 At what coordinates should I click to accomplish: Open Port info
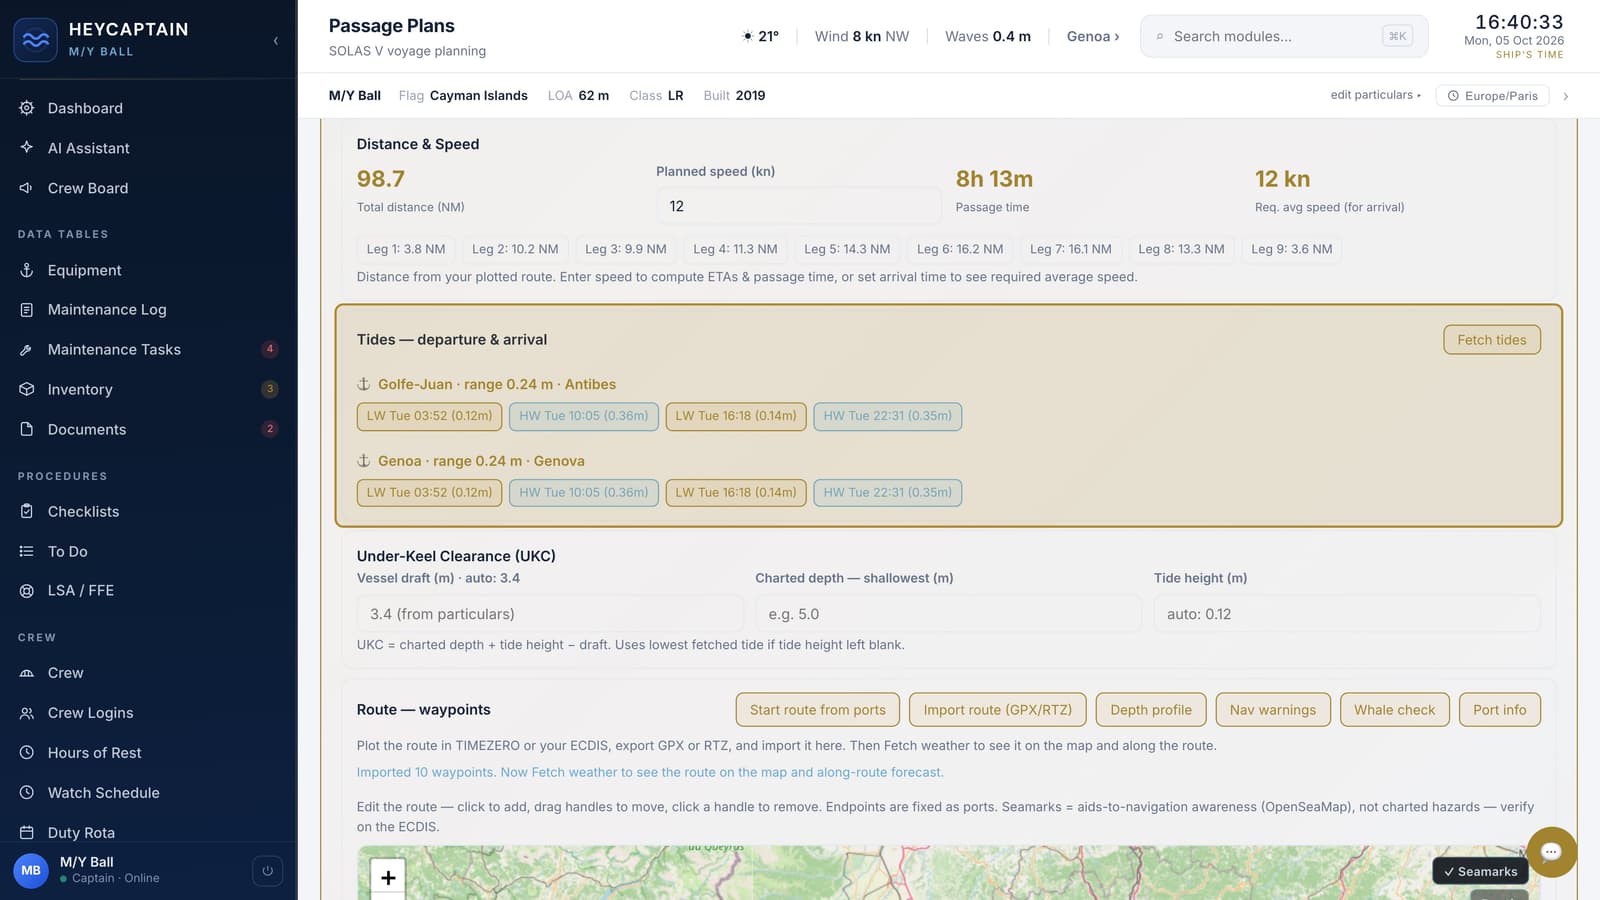tap(1500, 710)
